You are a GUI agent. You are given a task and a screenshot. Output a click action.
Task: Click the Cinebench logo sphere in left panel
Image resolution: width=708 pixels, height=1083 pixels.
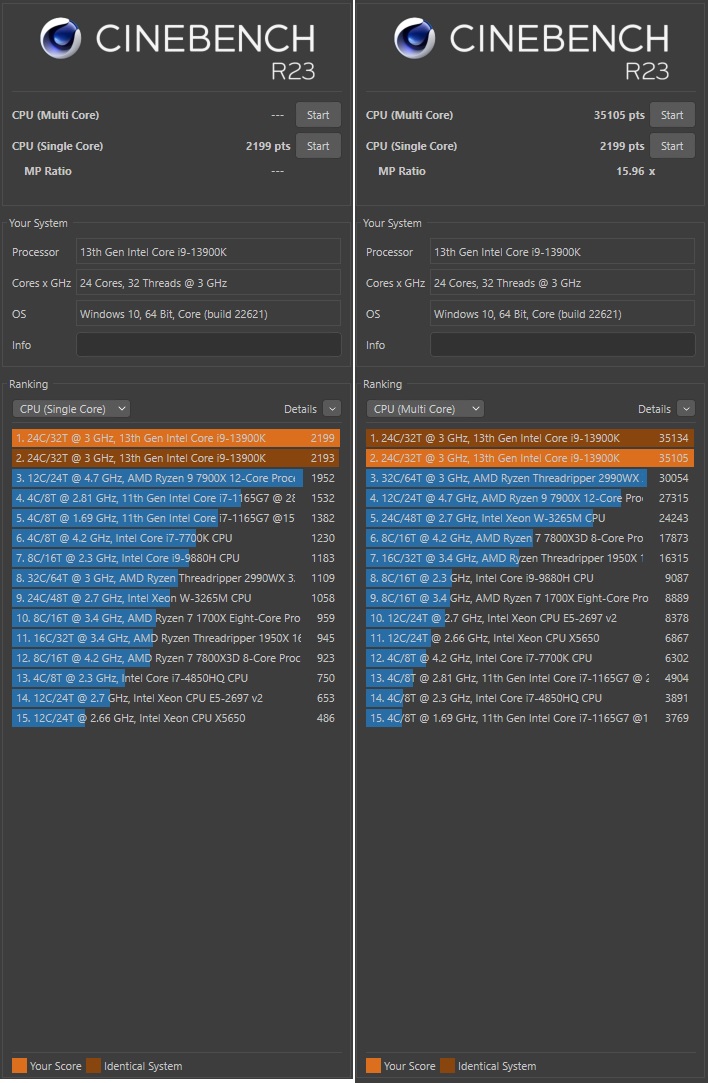point(61,38)
